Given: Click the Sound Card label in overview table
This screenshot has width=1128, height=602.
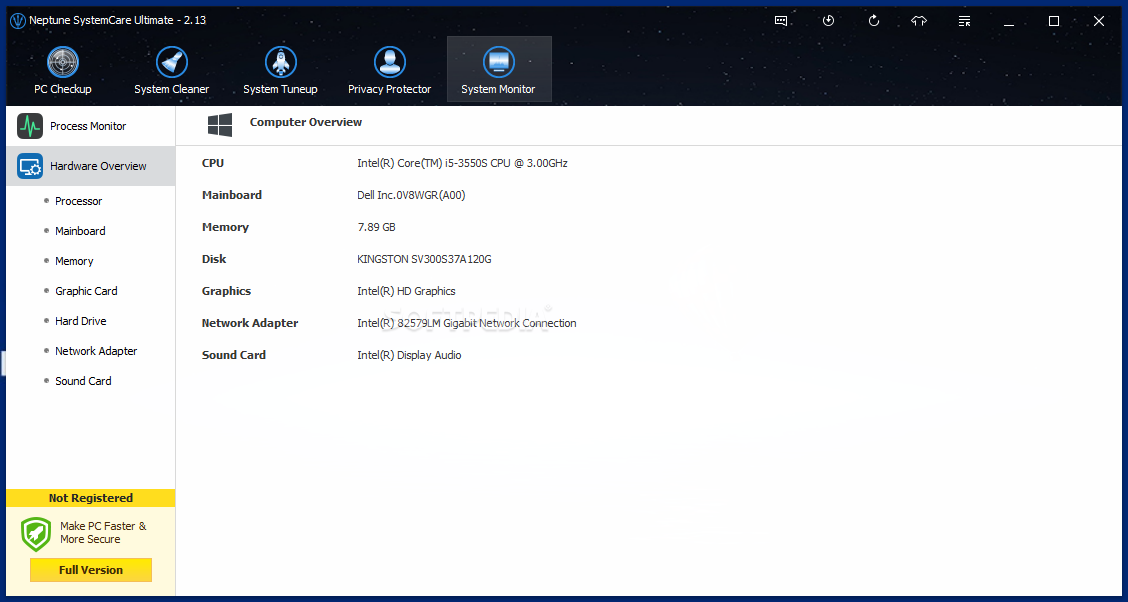Looking at the screenshot, I should point(234,355).
